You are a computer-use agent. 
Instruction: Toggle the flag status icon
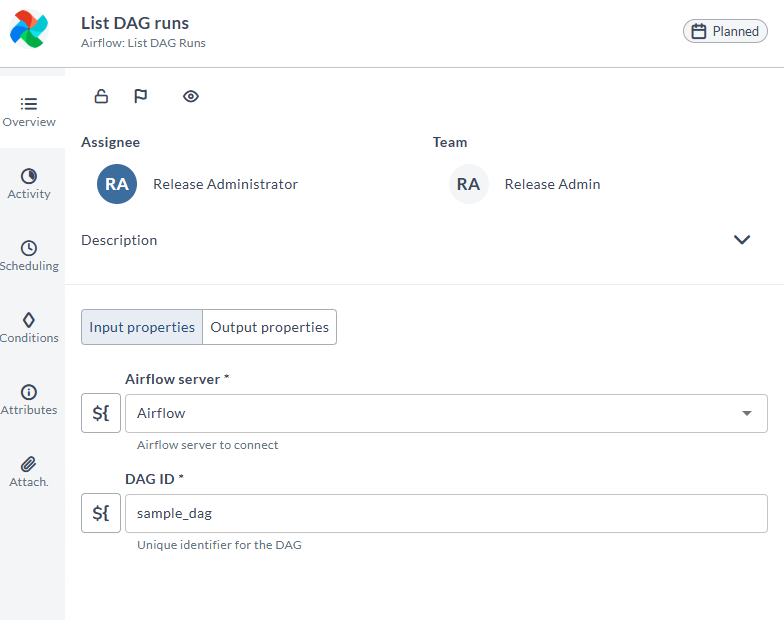point(140,96)
